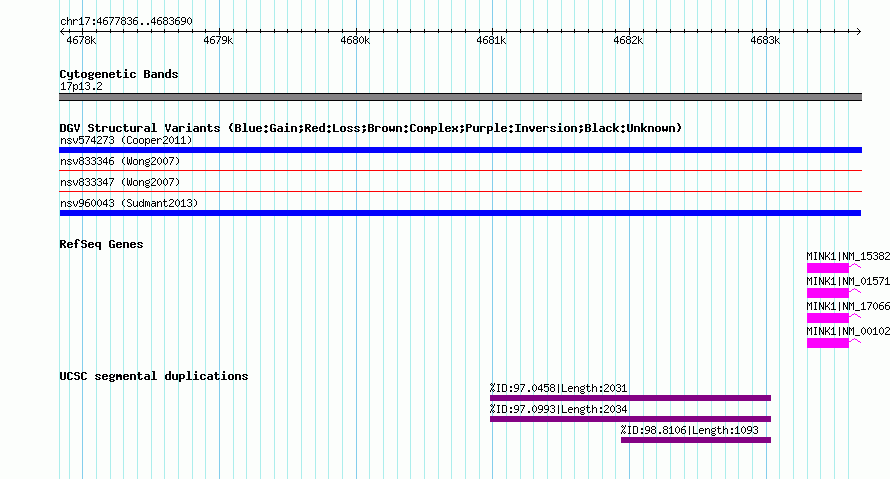
Task: Click the 4681k ruler position
Action: tap(492, 40)
